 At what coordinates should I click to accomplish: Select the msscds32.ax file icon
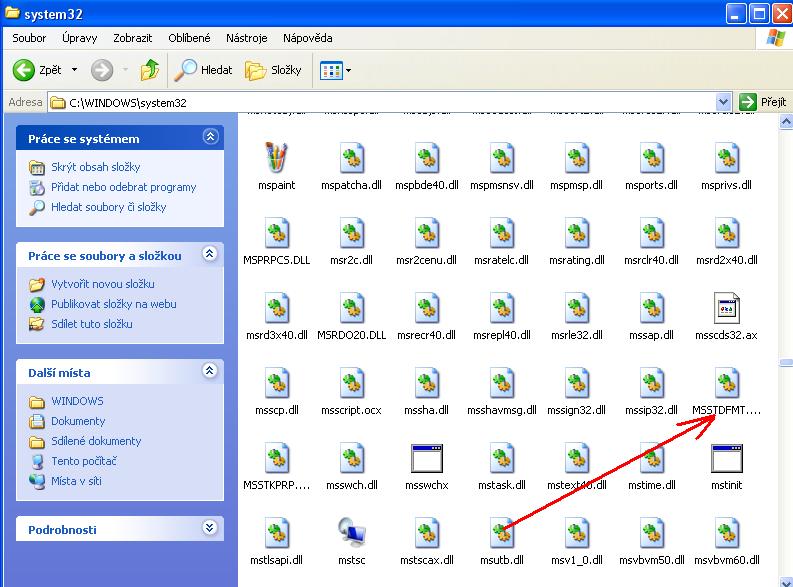[727, 307]
